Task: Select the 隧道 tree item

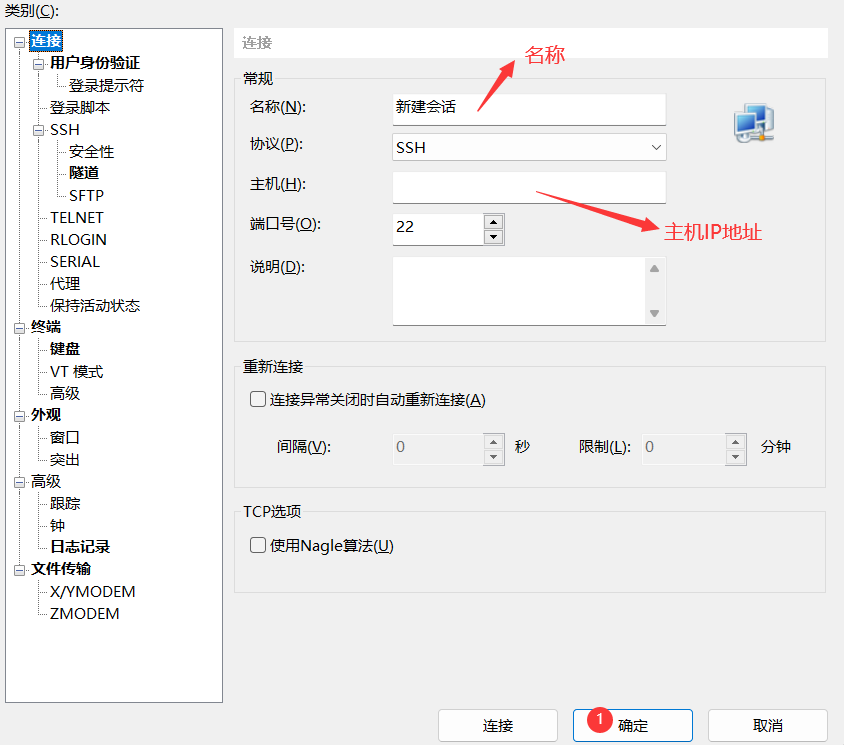Action: pyautogui.click(x=84, y=173)
